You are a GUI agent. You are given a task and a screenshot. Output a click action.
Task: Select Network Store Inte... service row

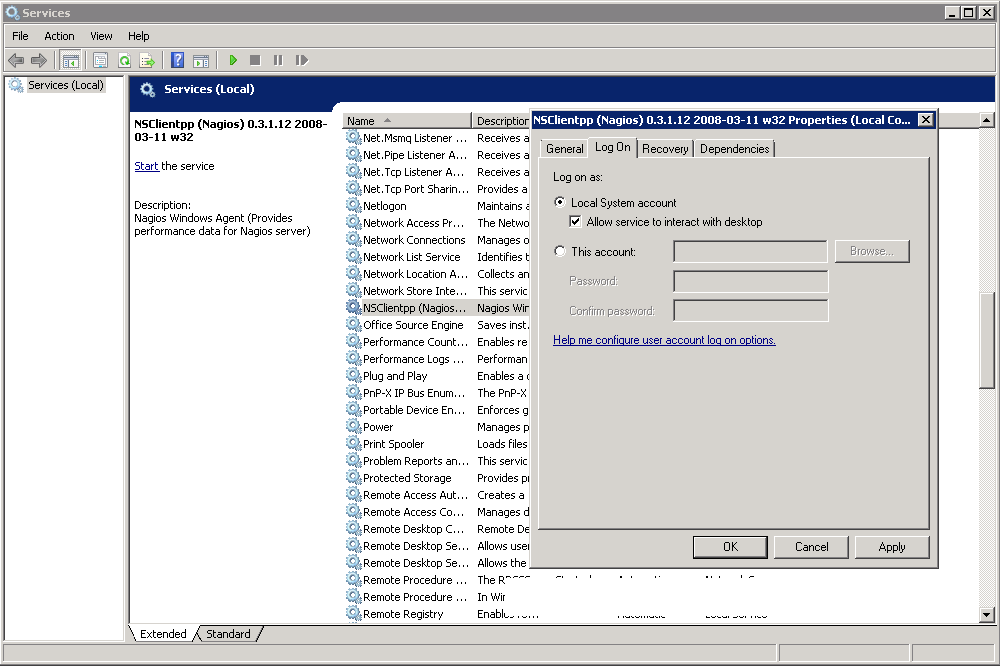point(438,291)
